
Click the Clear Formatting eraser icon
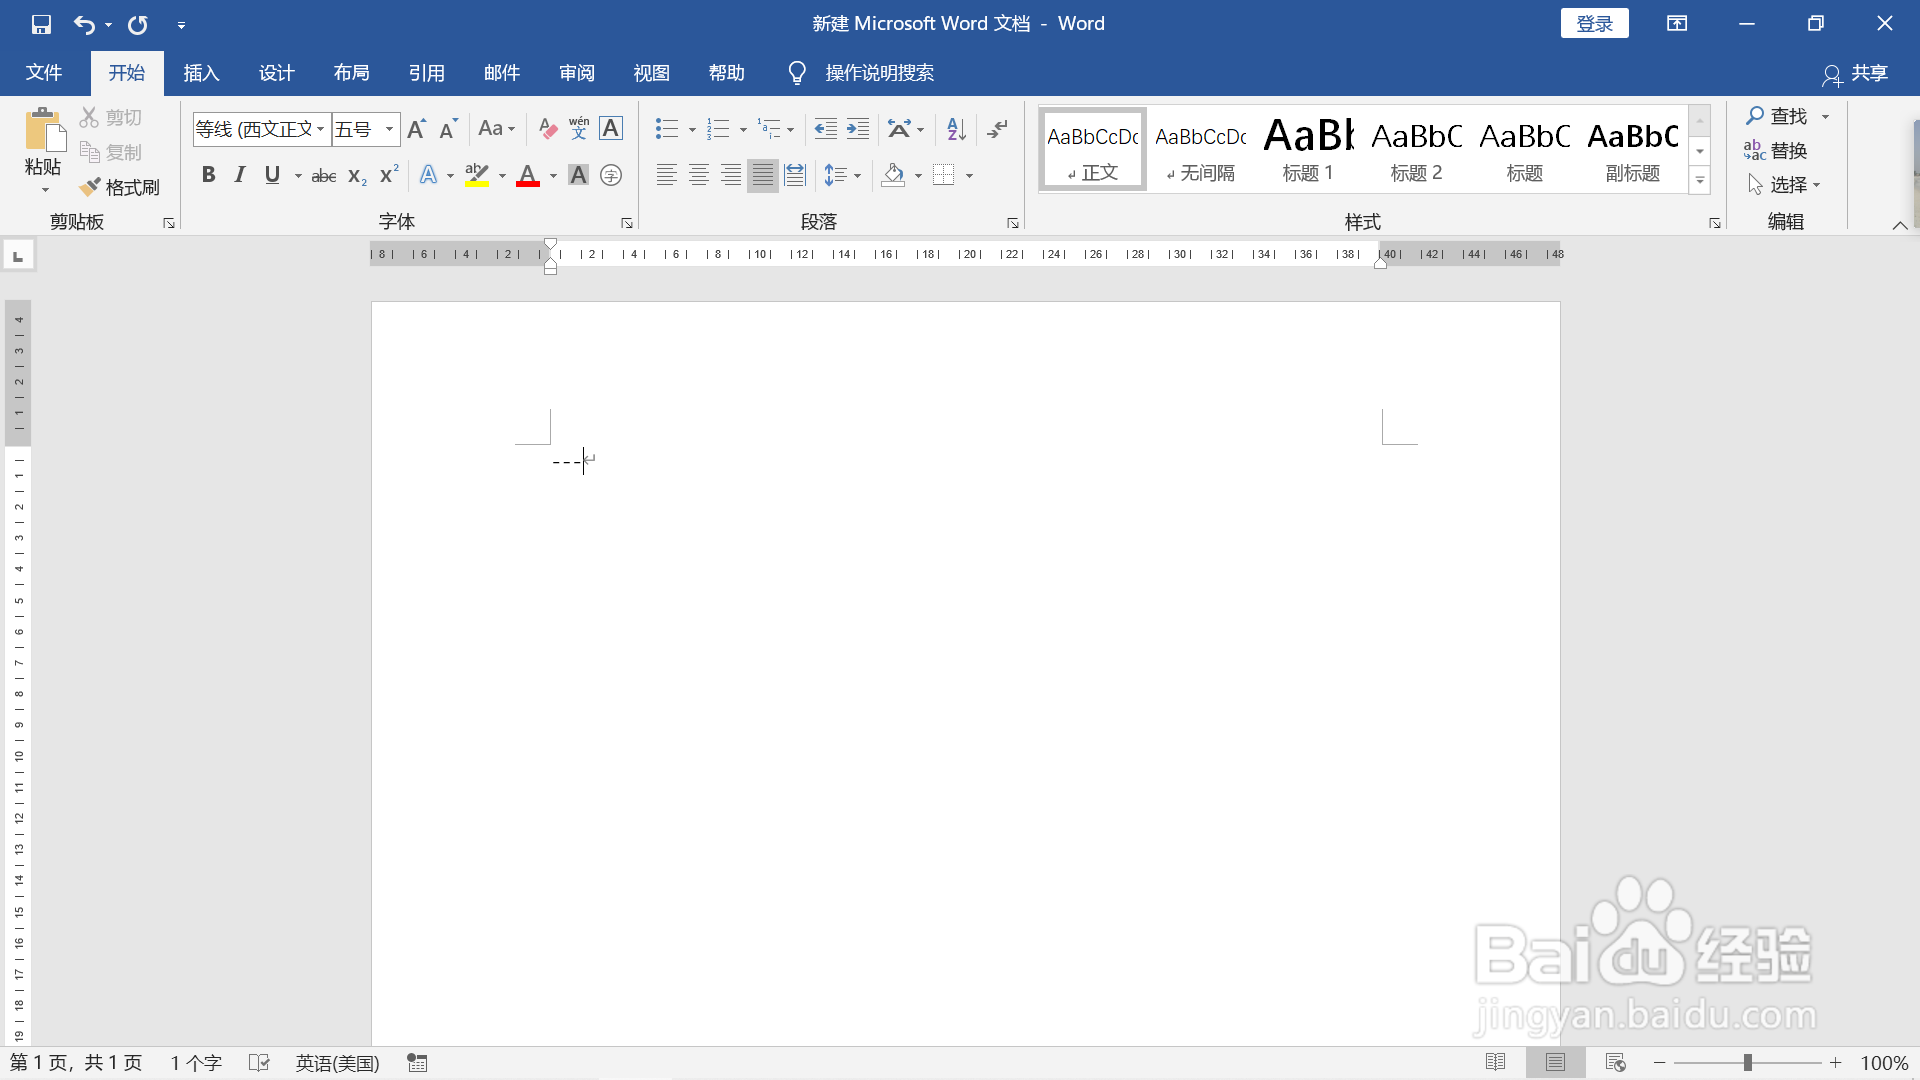tap(547, 129)
